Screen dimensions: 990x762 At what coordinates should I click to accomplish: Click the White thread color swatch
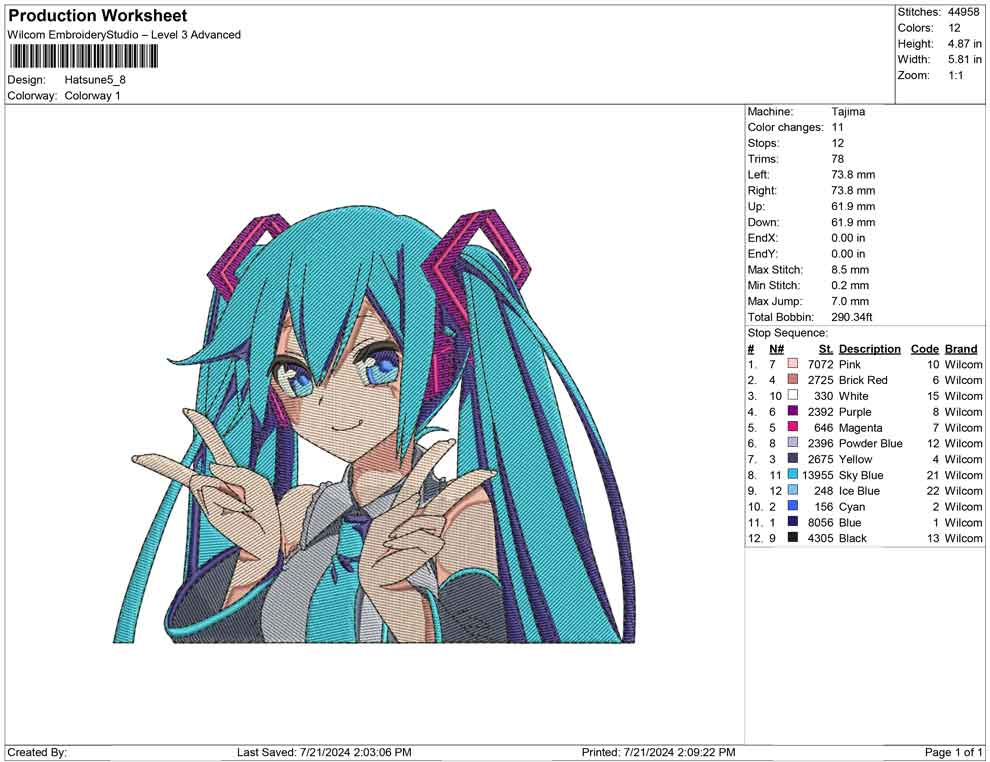tap(793, 395)
